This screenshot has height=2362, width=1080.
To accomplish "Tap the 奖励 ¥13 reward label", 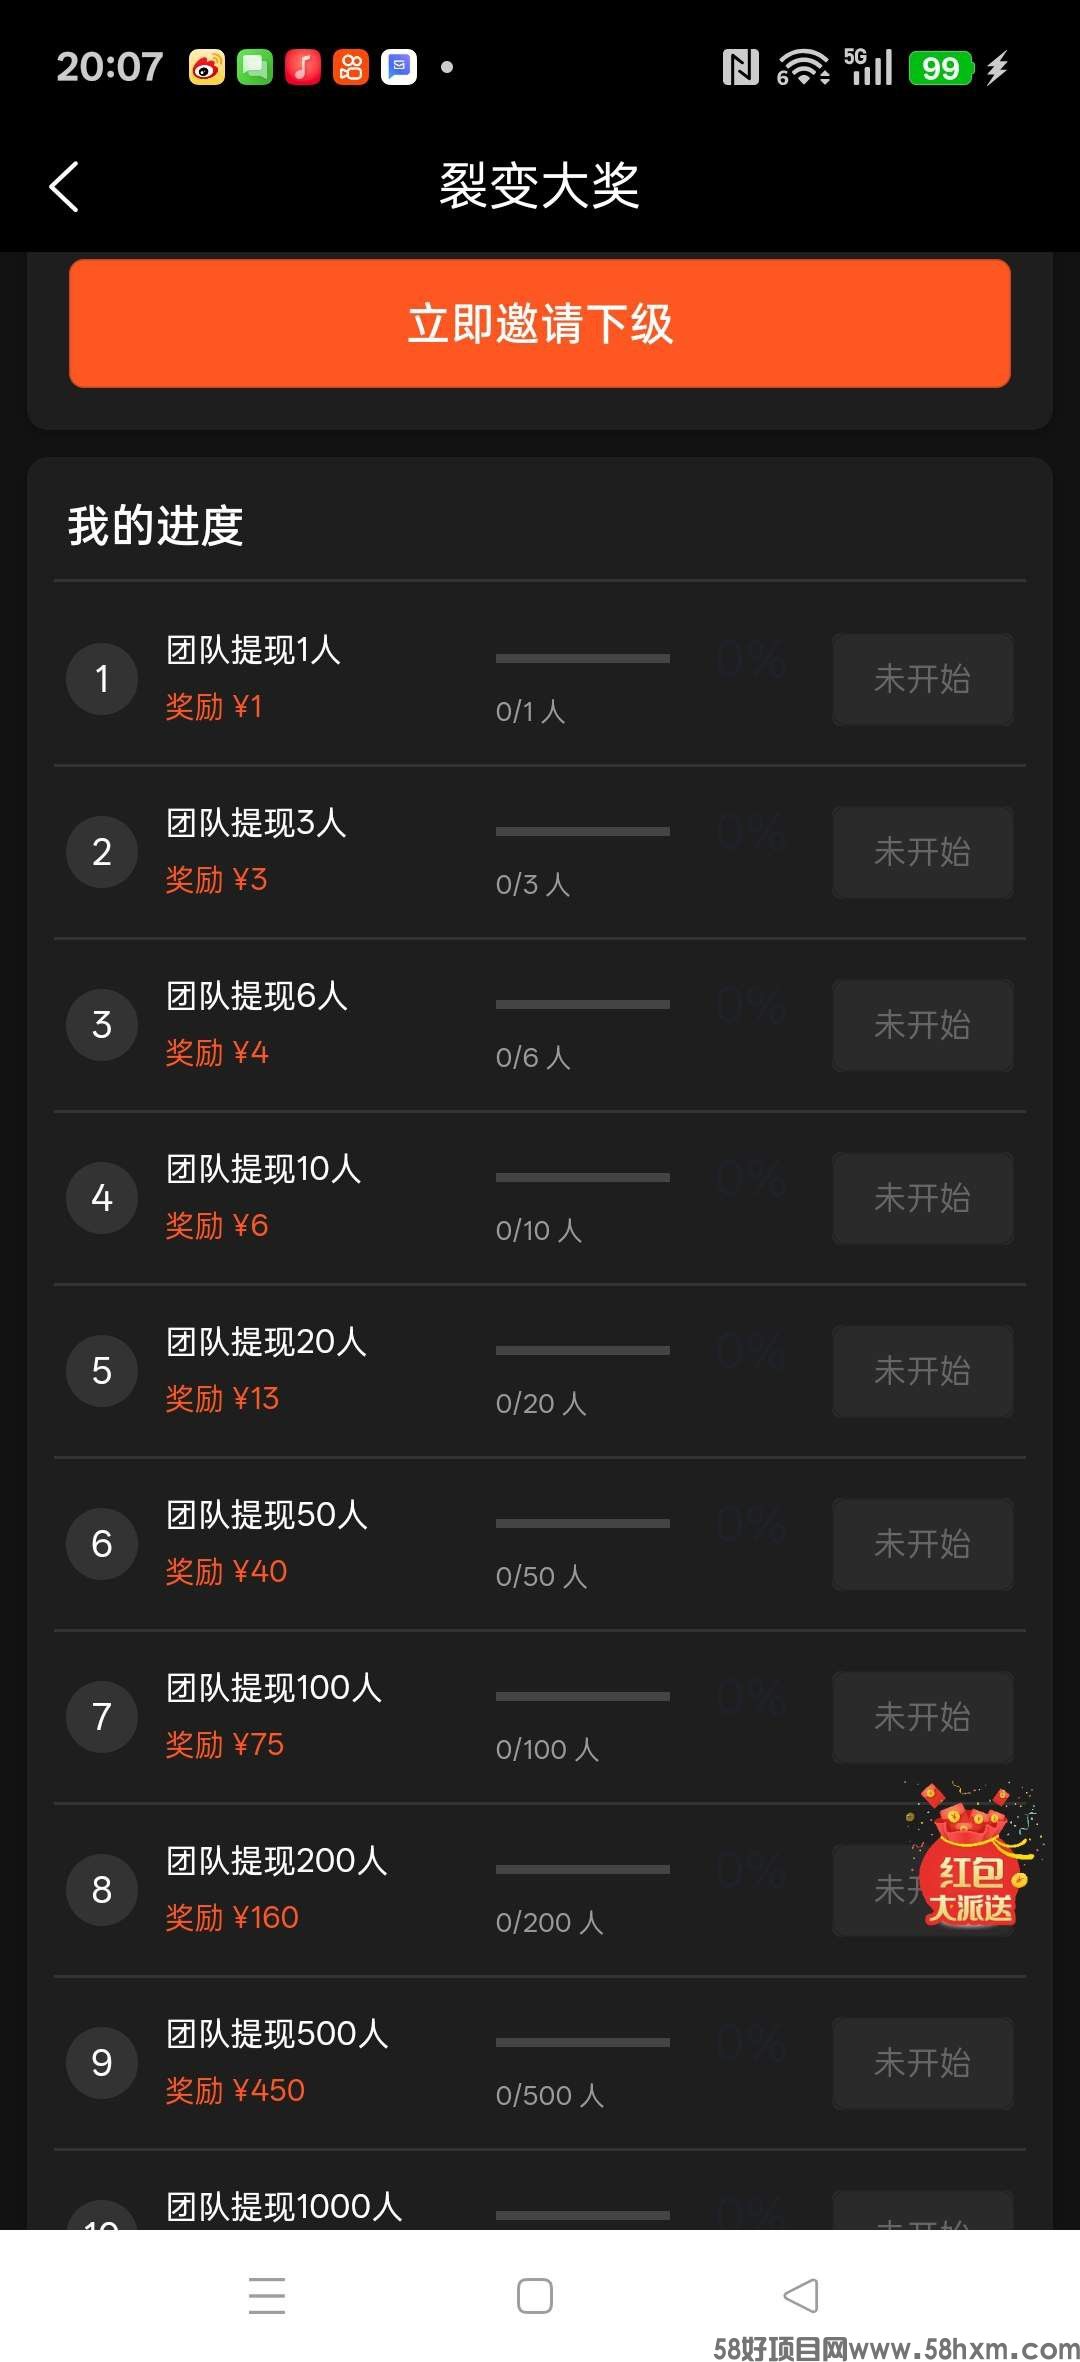I will click(x=222, y=1398).
